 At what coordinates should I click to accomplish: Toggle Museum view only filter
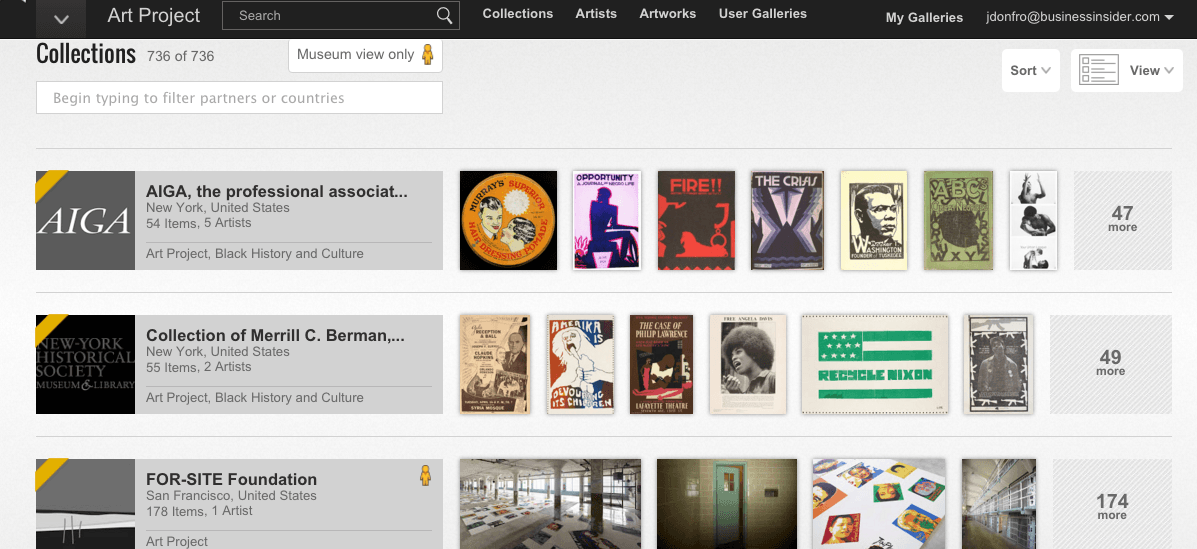365,55
